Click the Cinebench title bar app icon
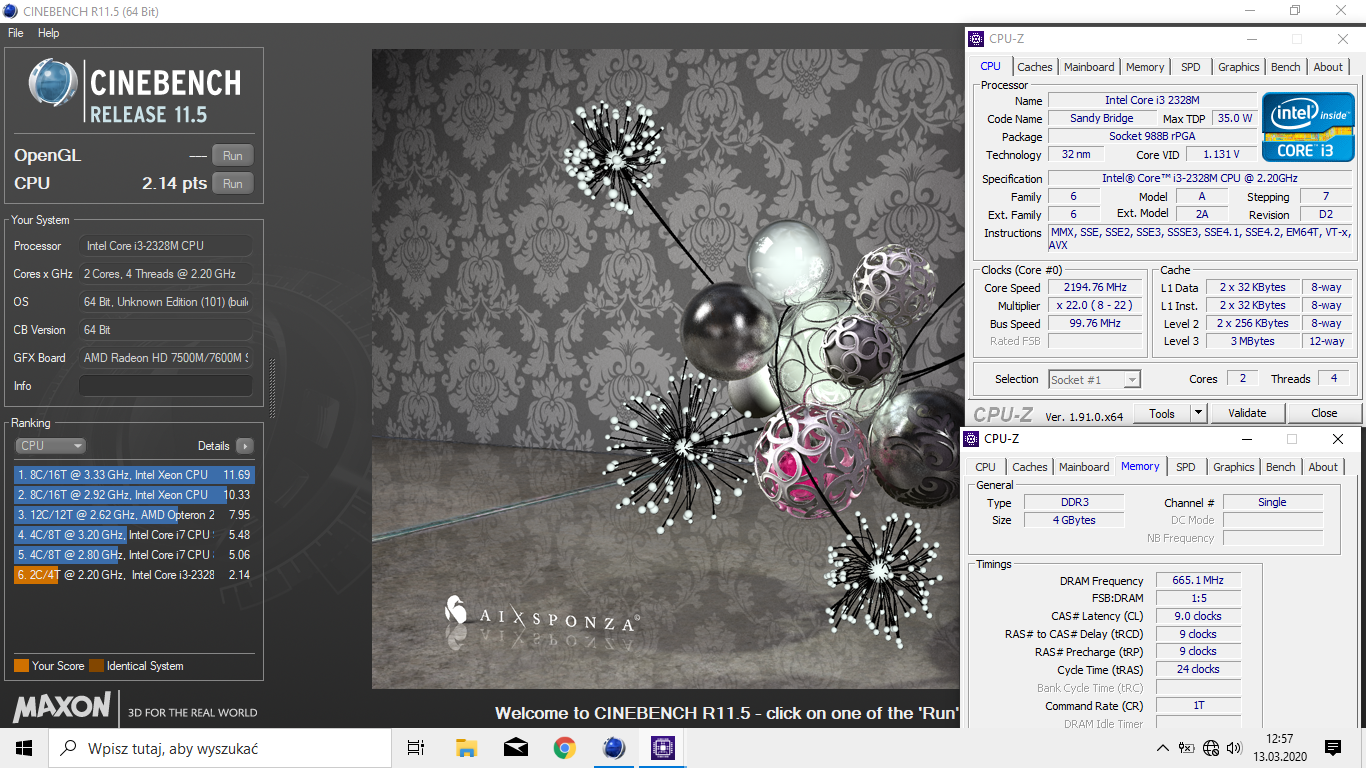 [x=11, y=11]
